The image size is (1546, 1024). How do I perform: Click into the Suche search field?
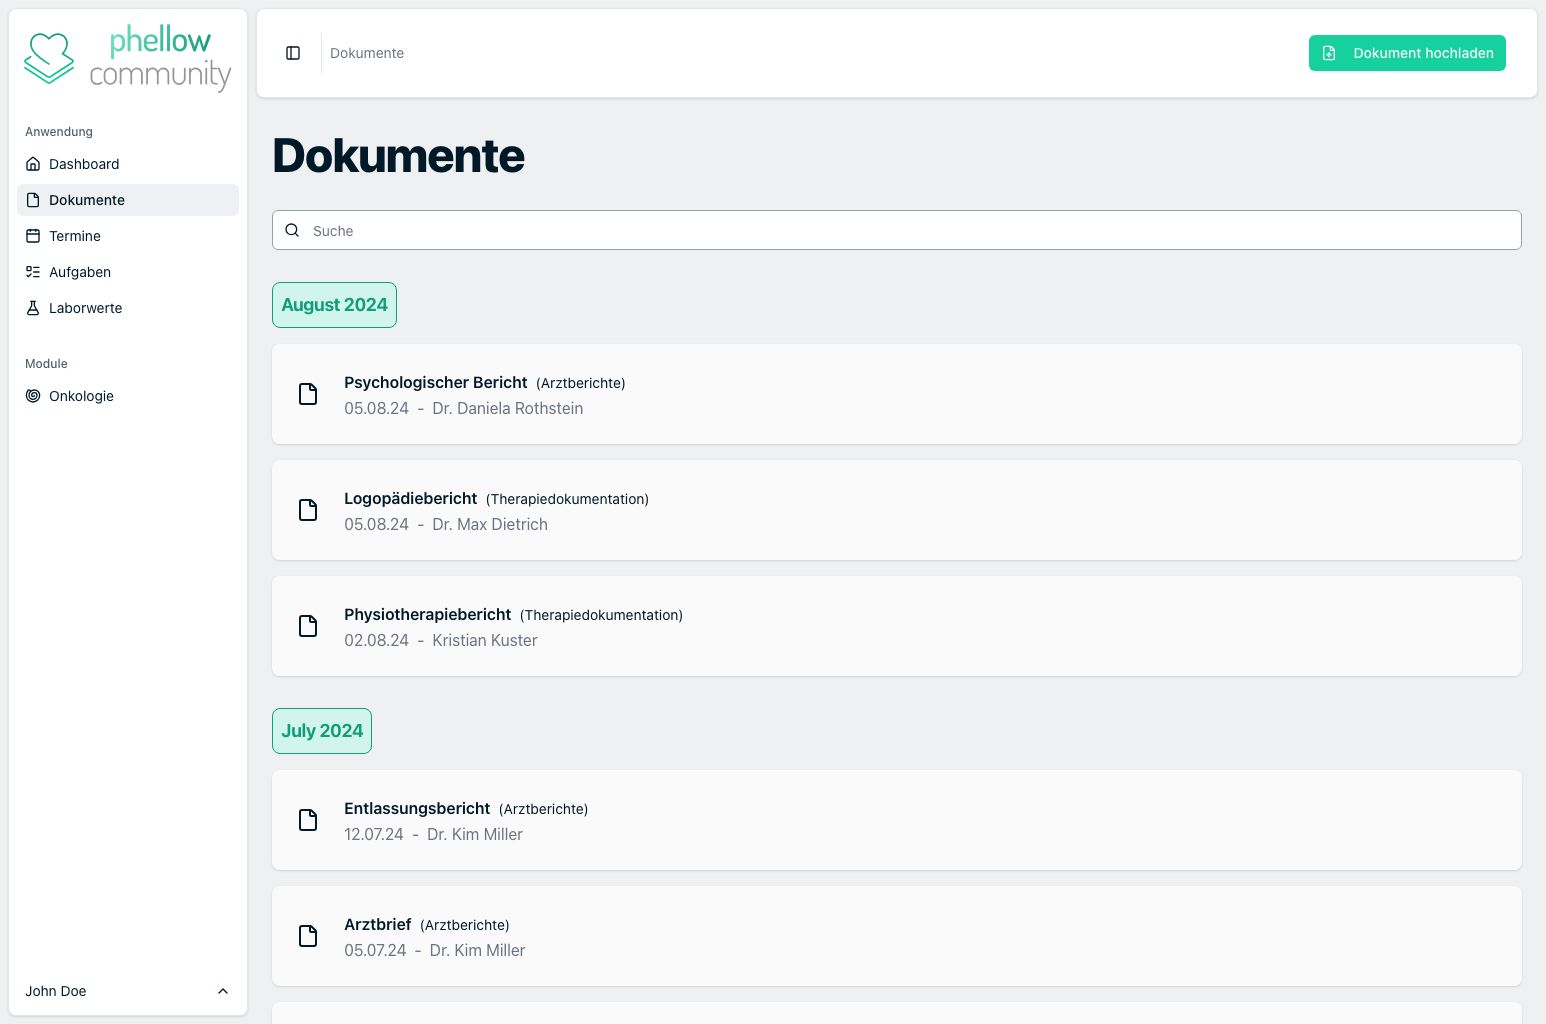[897, 230]
